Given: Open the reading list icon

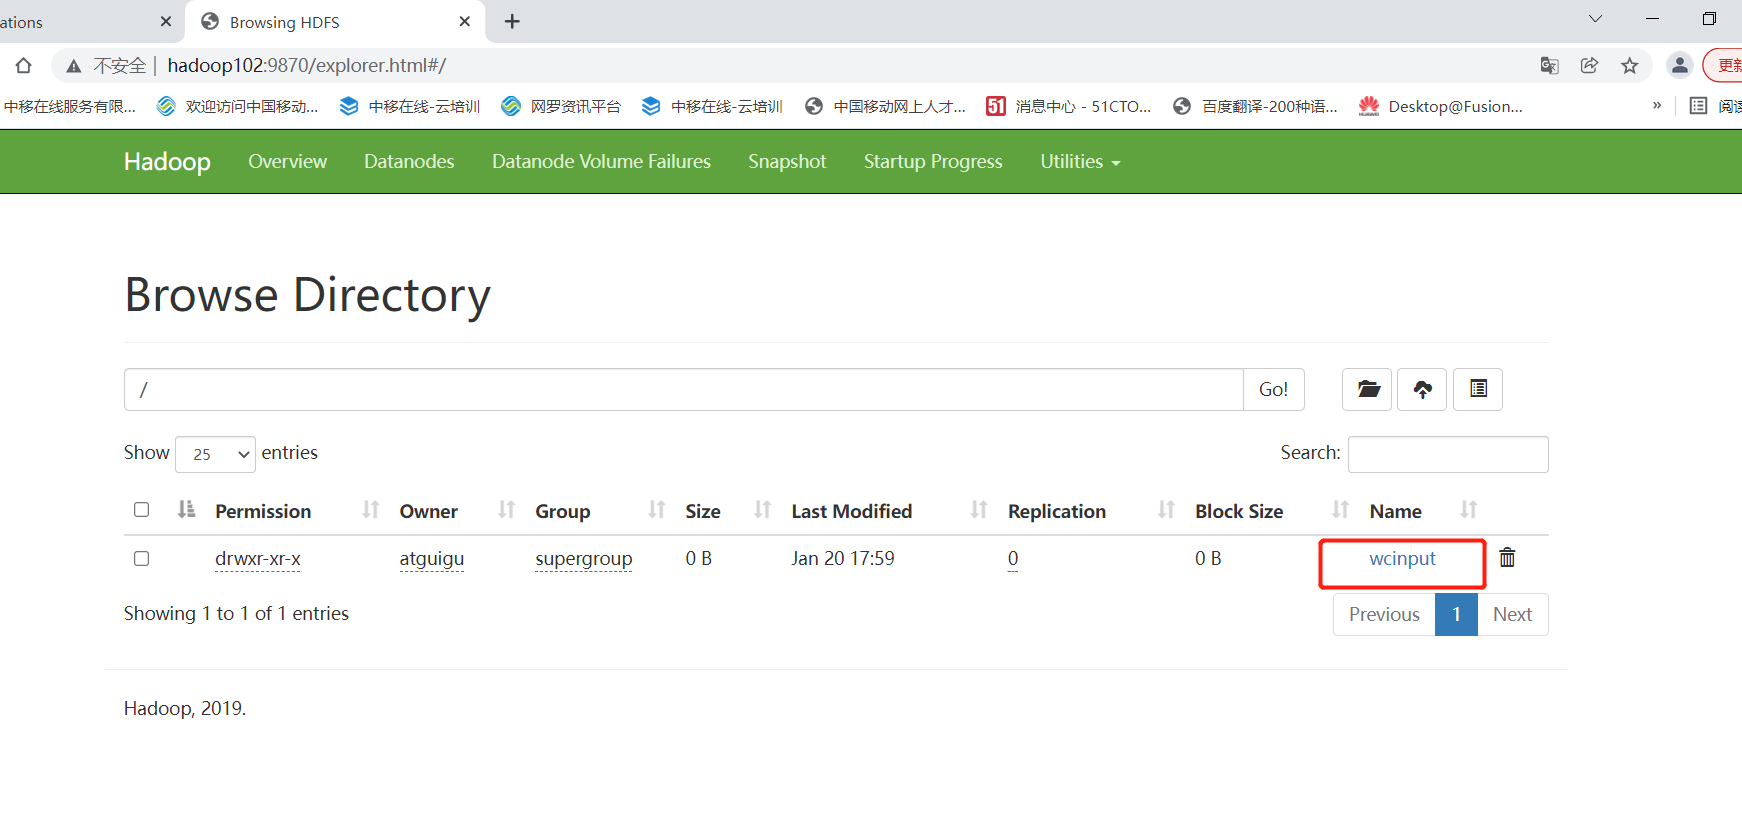Looking at the screenshot, I should click(x=1698, y=106).
